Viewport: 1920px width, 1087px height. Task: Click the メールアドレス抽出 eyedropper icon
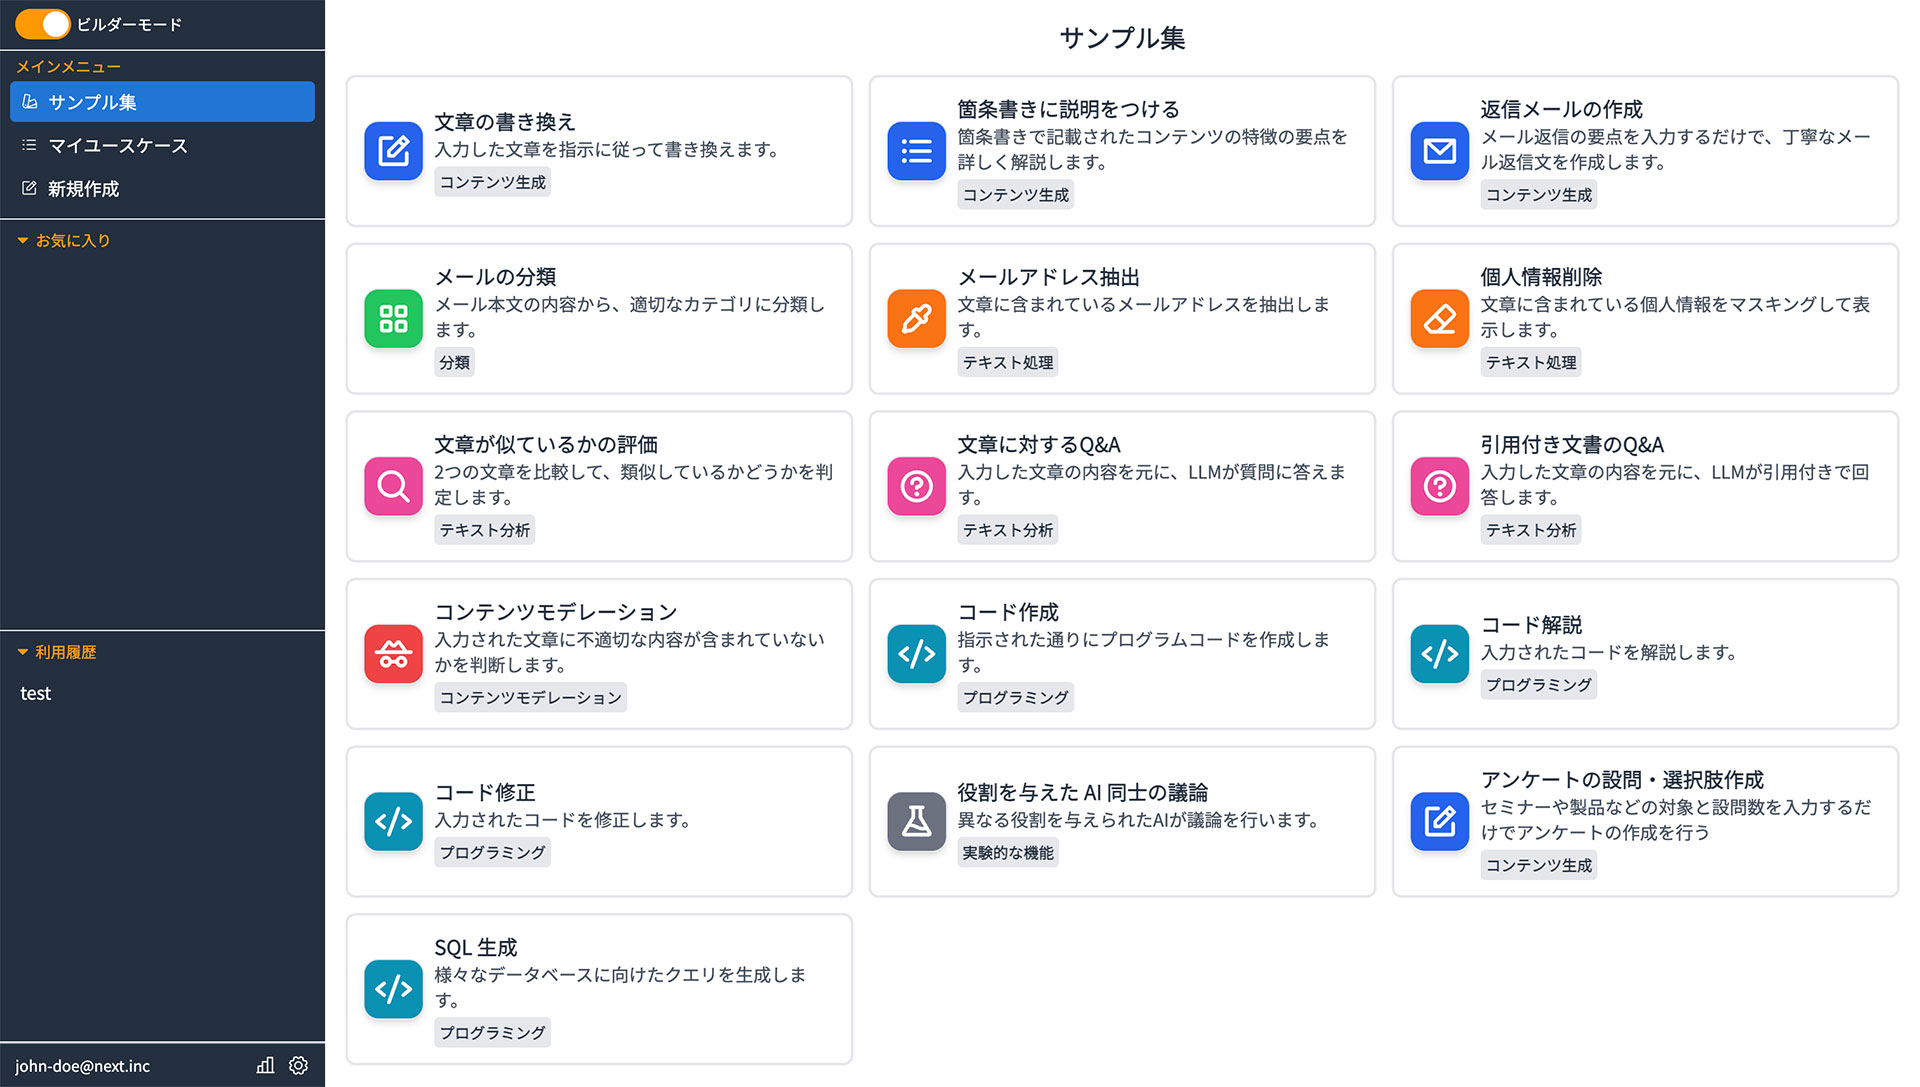[916, 319]
